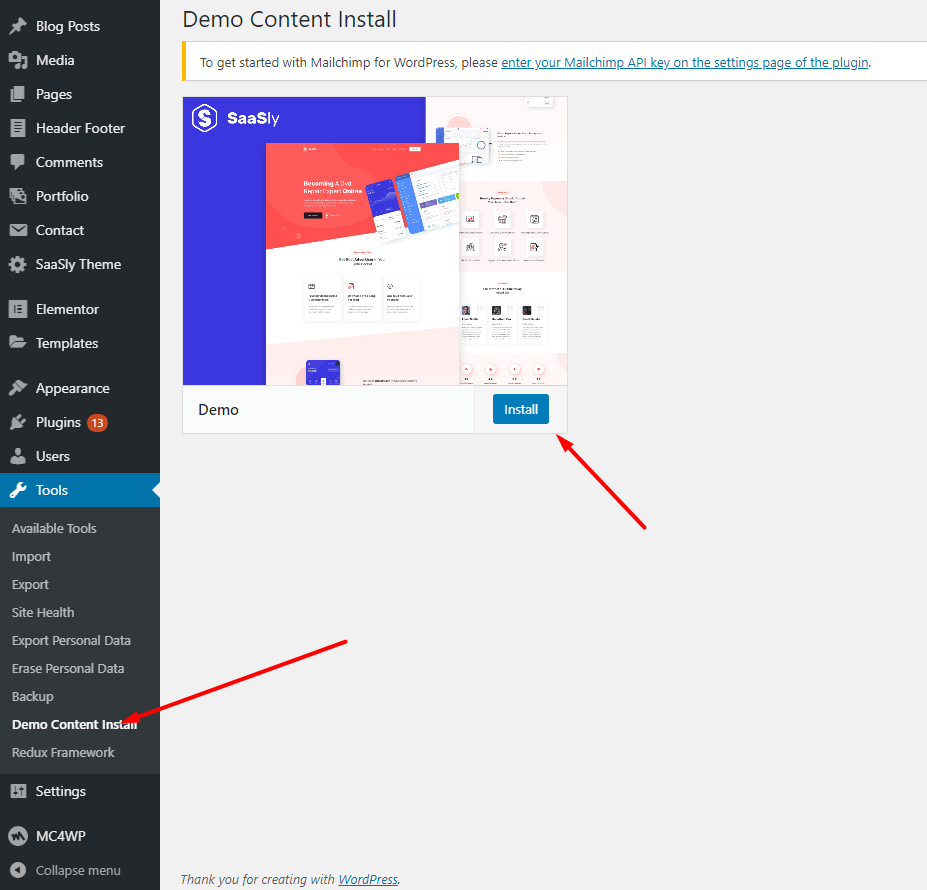
Task: Click the MC4WP logo icon
Action: [18, 836]
